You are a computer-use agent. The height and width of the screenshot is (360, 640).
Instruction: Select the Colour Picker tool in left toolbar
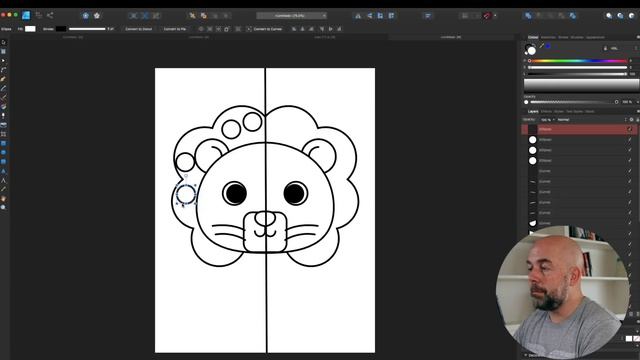(x=4, y=189)
